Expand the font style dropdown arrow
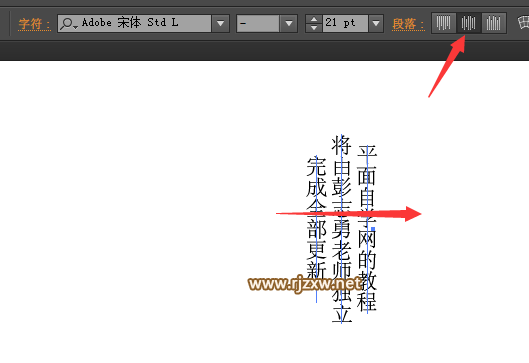This screenshot has width=529, height=363. coord(289,23)
